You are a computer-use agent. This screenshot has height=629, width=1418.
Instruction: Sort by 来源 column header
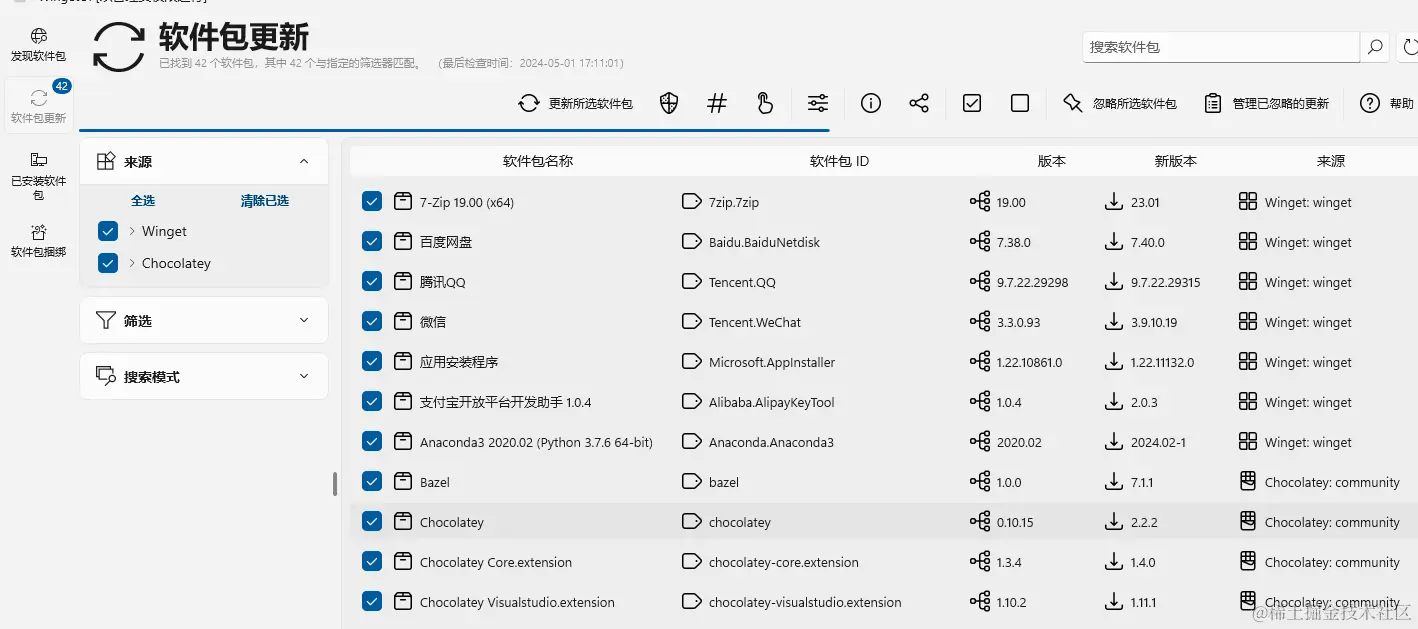coord(1331,161)
